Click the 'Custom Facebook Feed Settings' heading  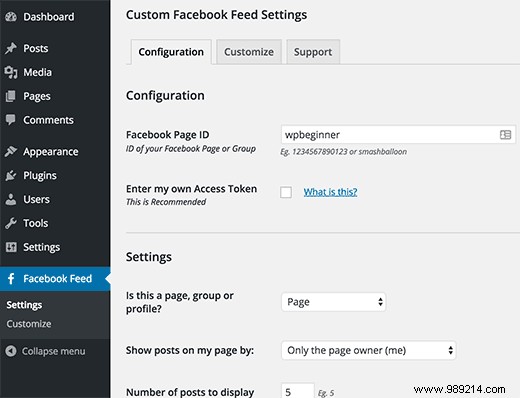[217, 15]
